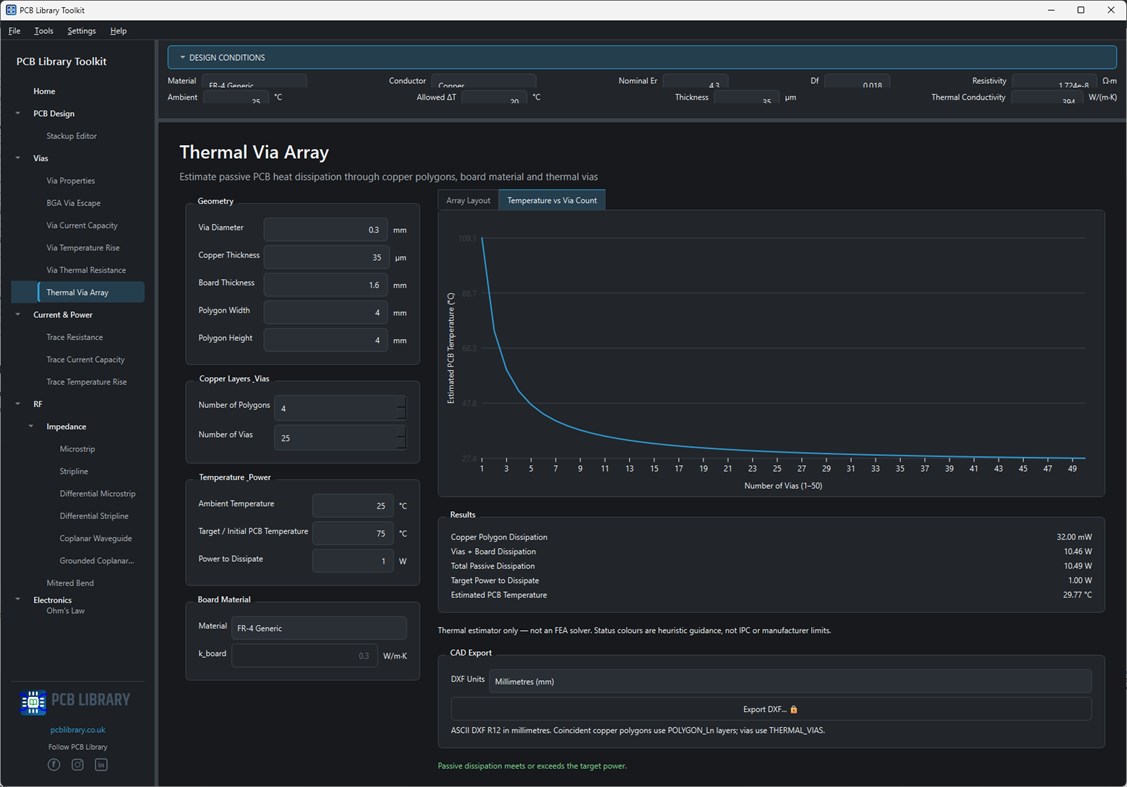The height and width of the screenshot is (787, 1127).
Task: Click the PCB Library chip logo
Action: pos(33,701)
